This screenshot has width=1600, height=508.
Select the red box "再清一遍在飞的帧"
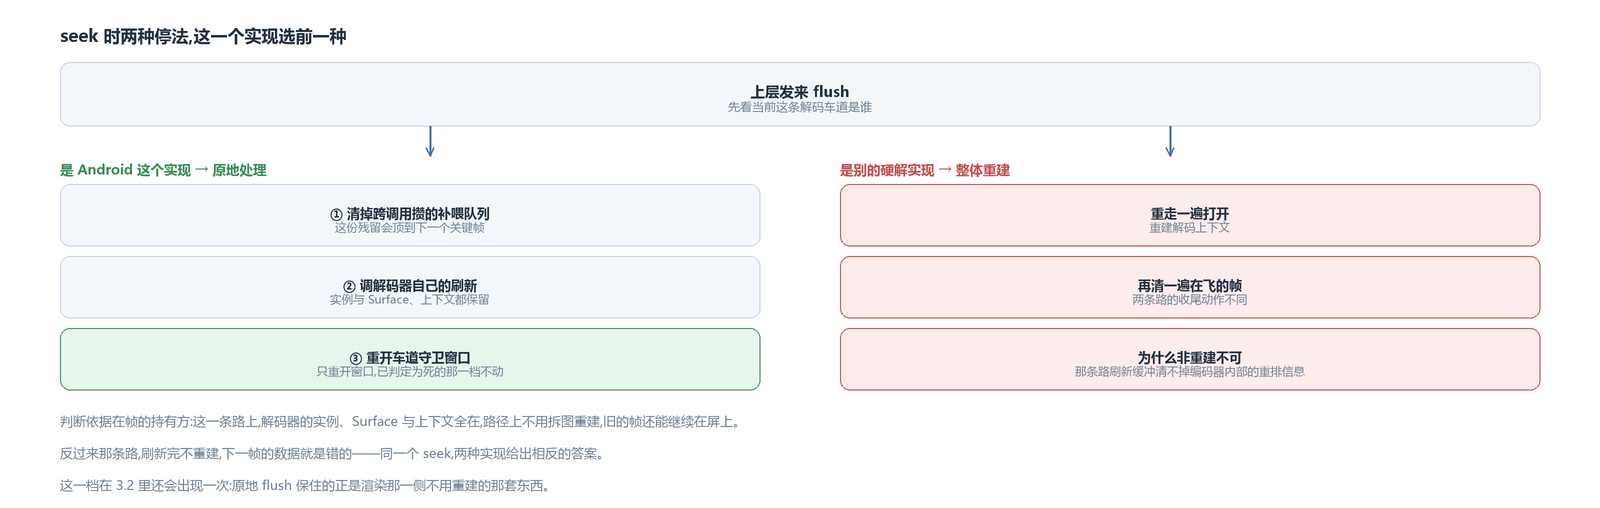click(1190, 287)
